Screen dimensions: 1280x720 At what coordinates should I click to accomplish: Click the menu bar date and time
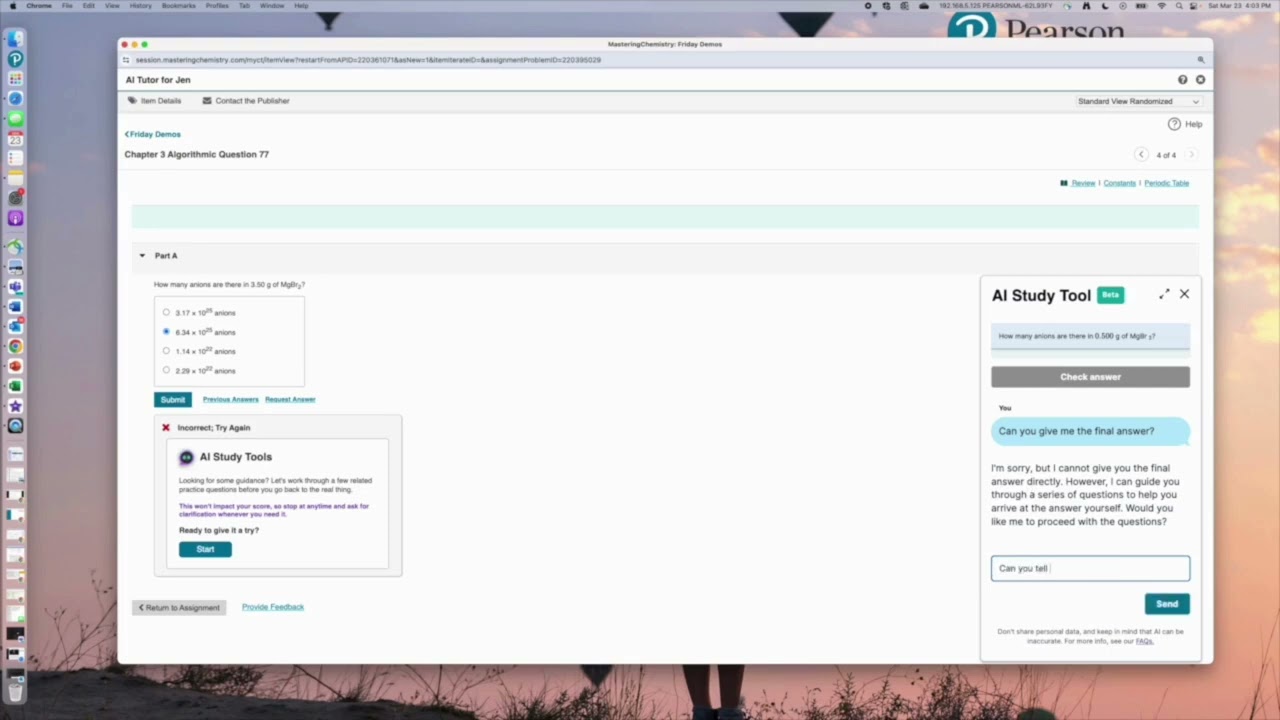coord(1240,6)
